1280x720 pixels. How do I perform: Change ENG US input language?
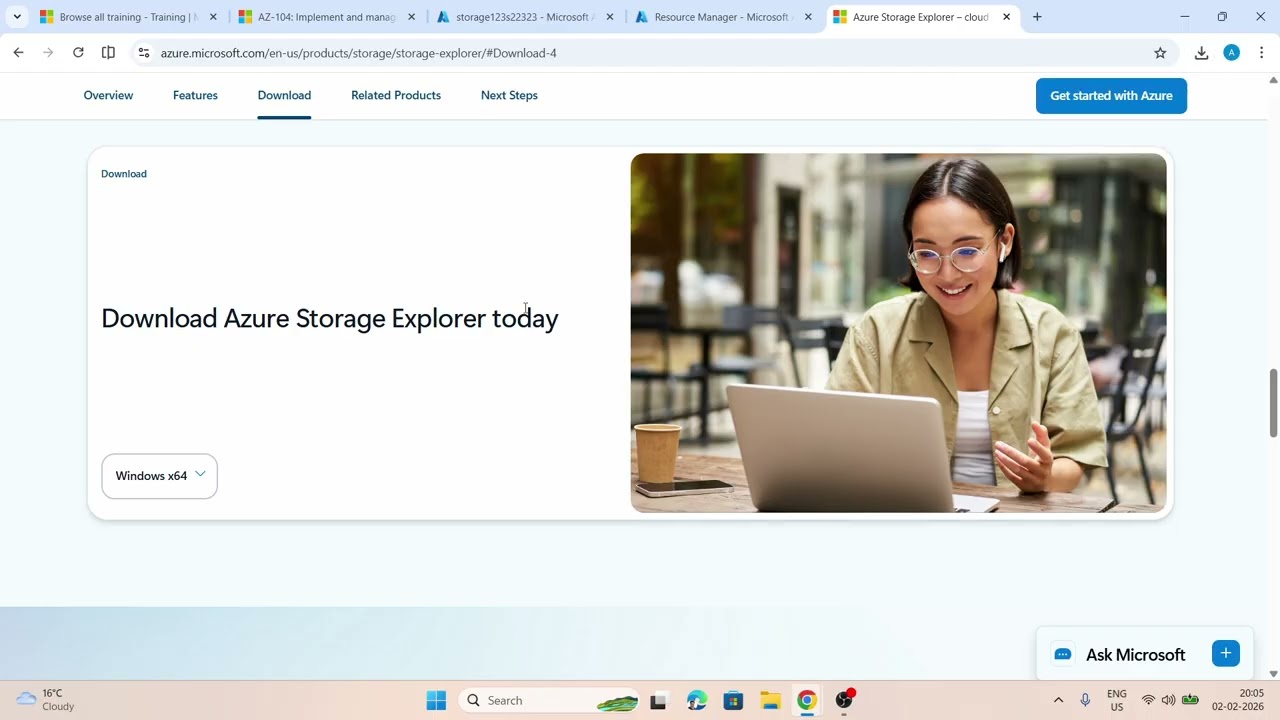pyautogui.click(x=1117, y=700)
